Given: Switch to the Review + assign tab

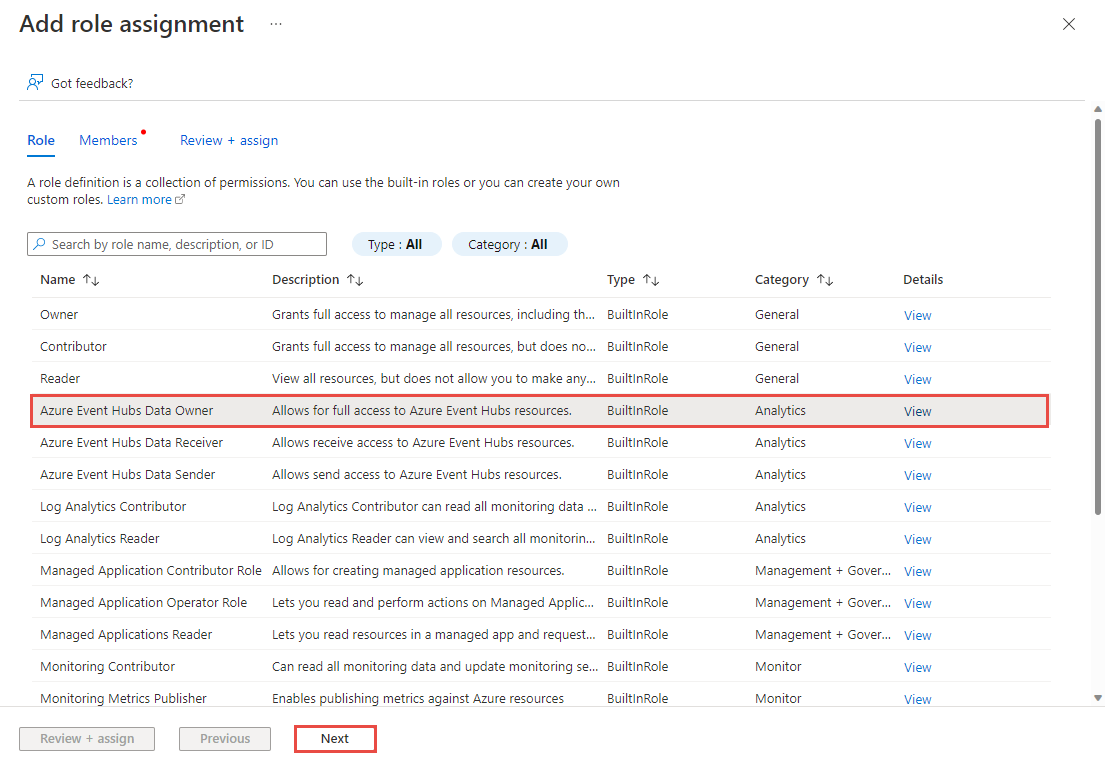Looking at the screenshot, I should click(228, 140).
